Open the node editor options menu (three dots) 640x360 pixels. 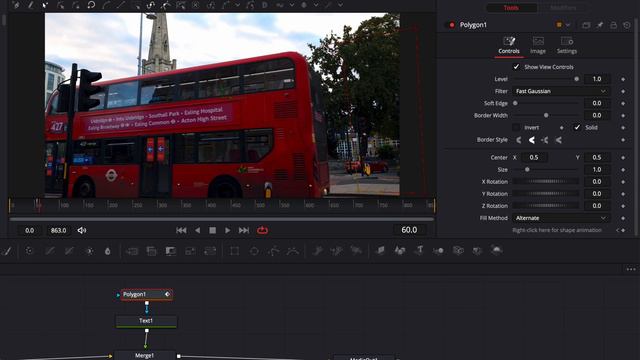point(631,269)
